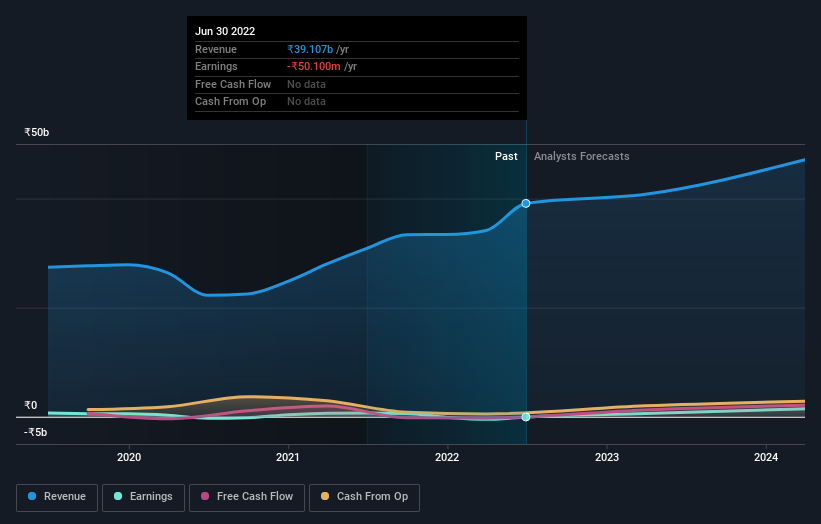Click the Analysts Forecasts label
821x524 pixels.
(581, 156)
